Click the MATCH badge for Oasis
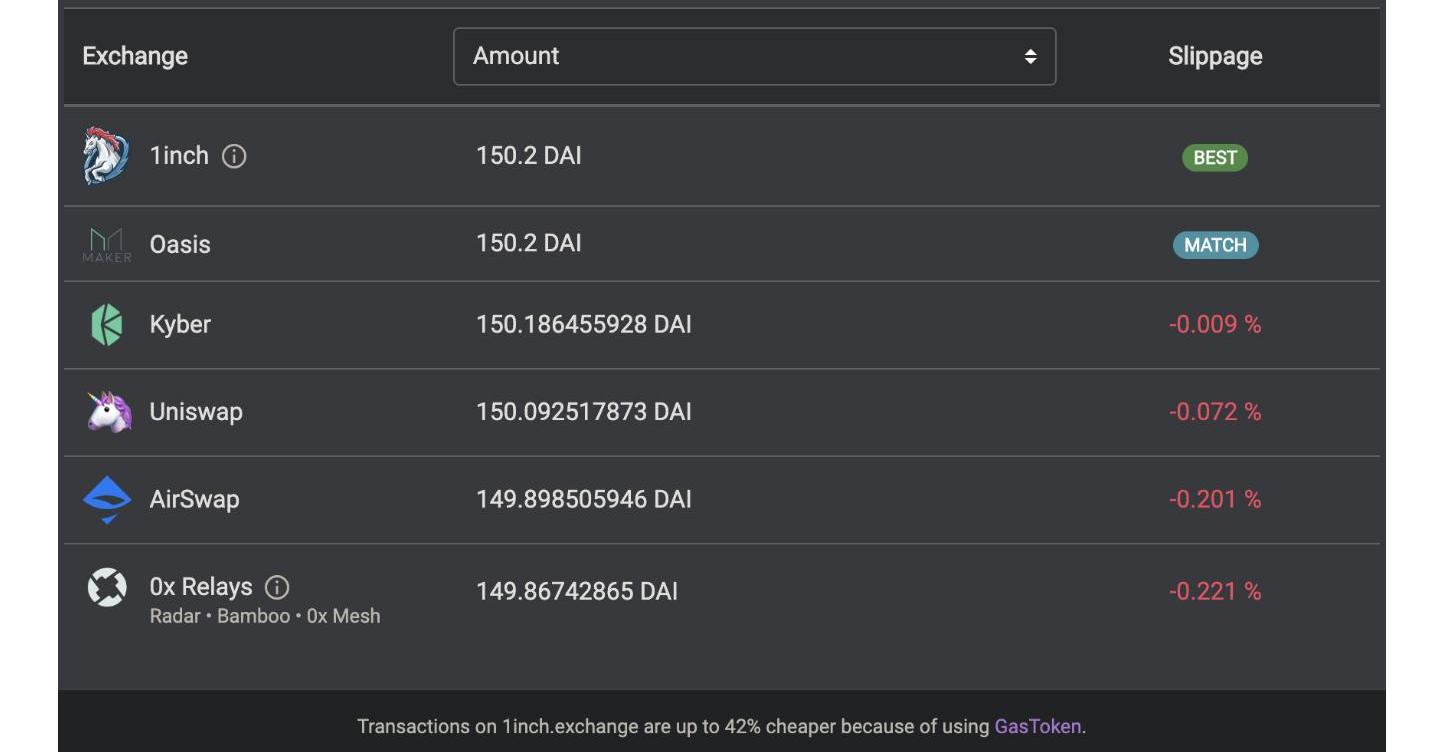Viewport: 1438px width, 752px height. pos(1215,245)
